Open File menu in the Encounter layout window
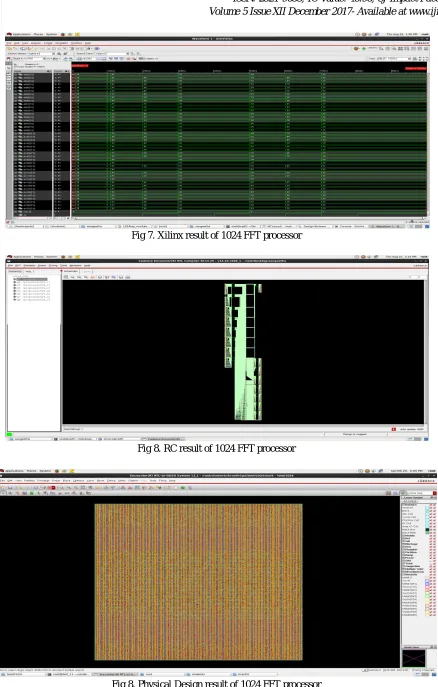The height and width of the screenshot is (687, 438). [x=2, y=481]
